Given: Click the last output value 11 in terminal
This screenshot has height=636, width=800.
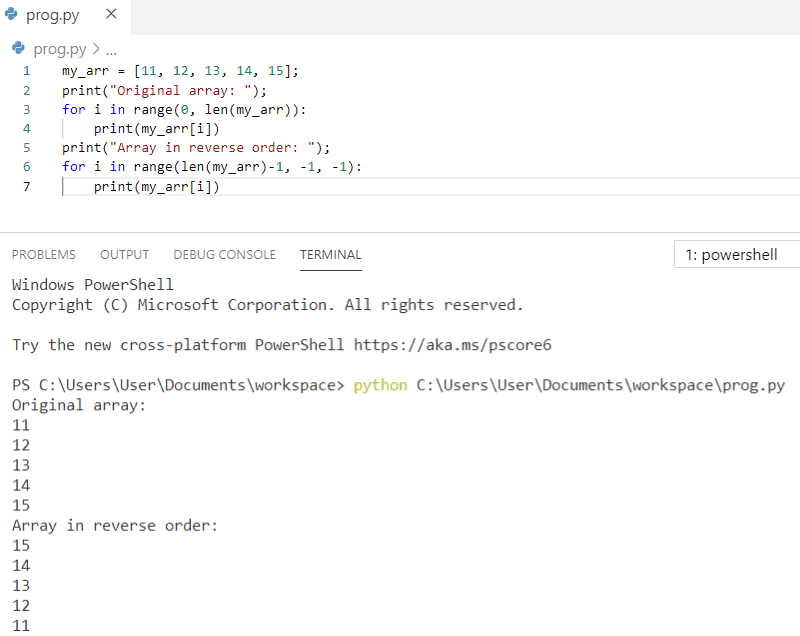Looking at the screenshot, I should pos(21,626).
